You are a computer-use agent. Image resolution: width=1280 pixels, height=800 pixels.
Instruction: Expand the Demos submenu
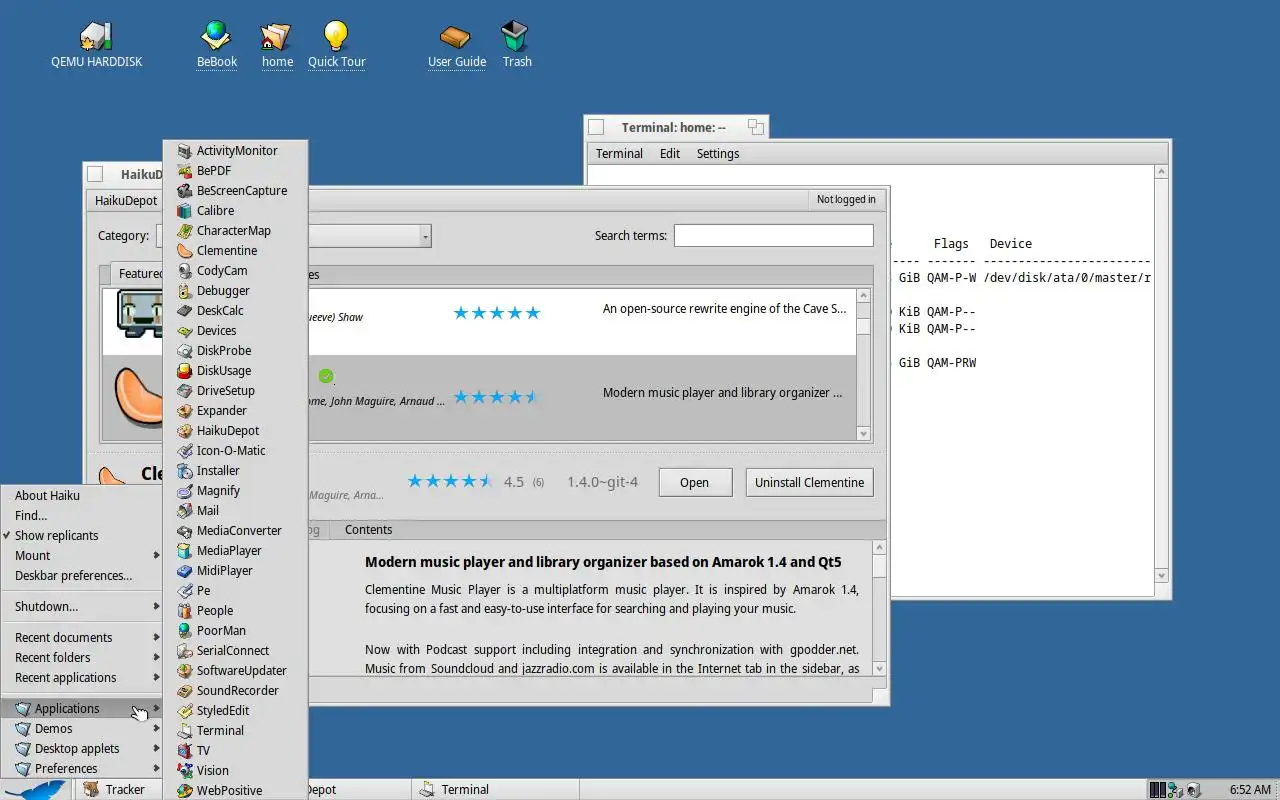click(82, 728)
